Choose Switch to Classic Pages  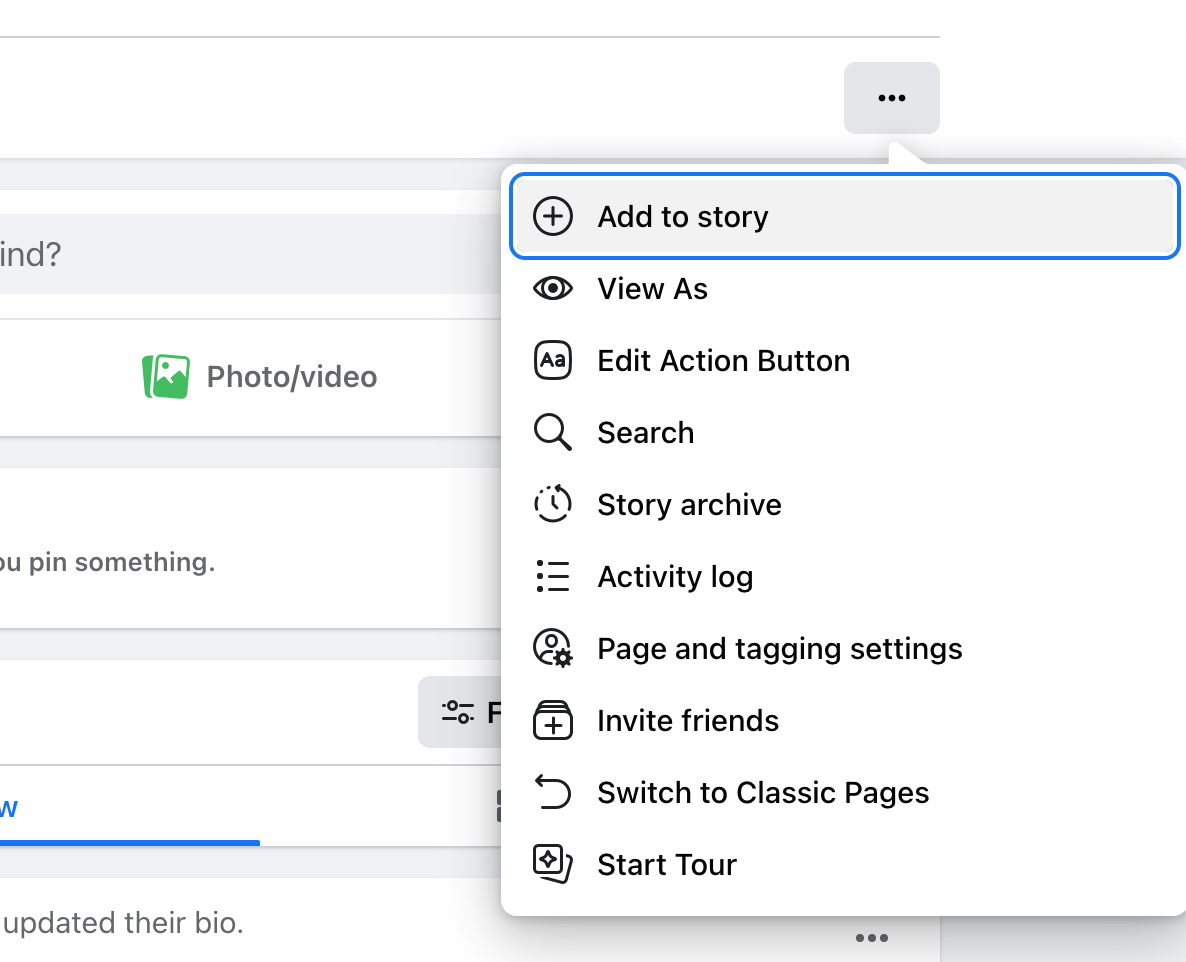tap(763, 793)
